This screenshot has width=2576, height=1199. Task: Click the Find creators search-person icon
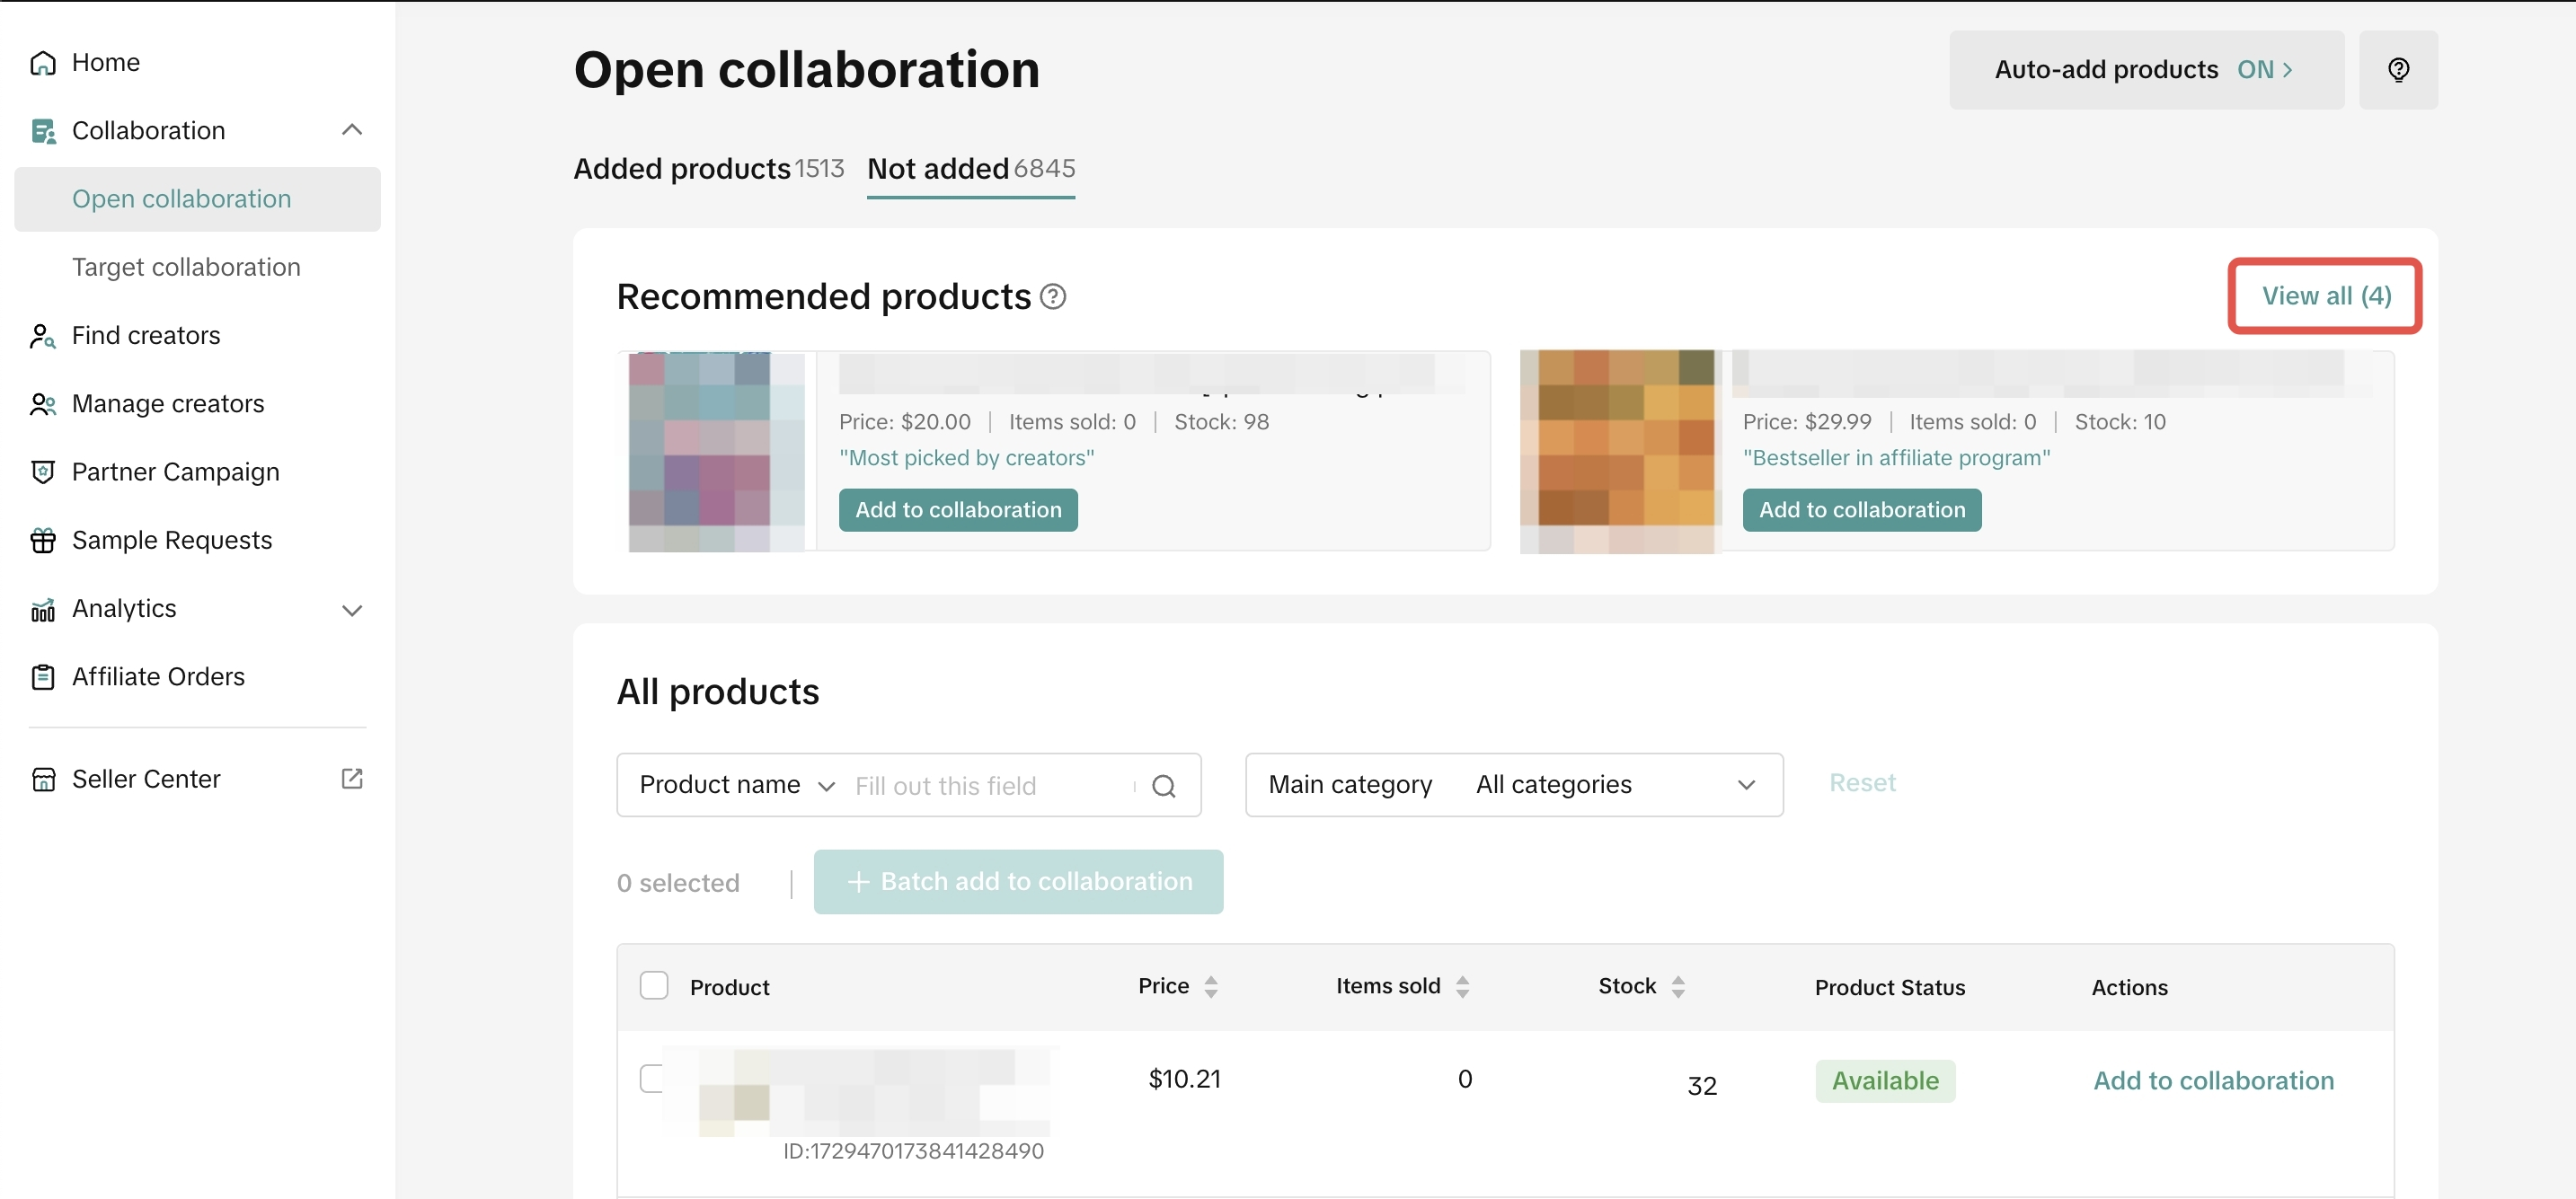[x=43, y=336]
